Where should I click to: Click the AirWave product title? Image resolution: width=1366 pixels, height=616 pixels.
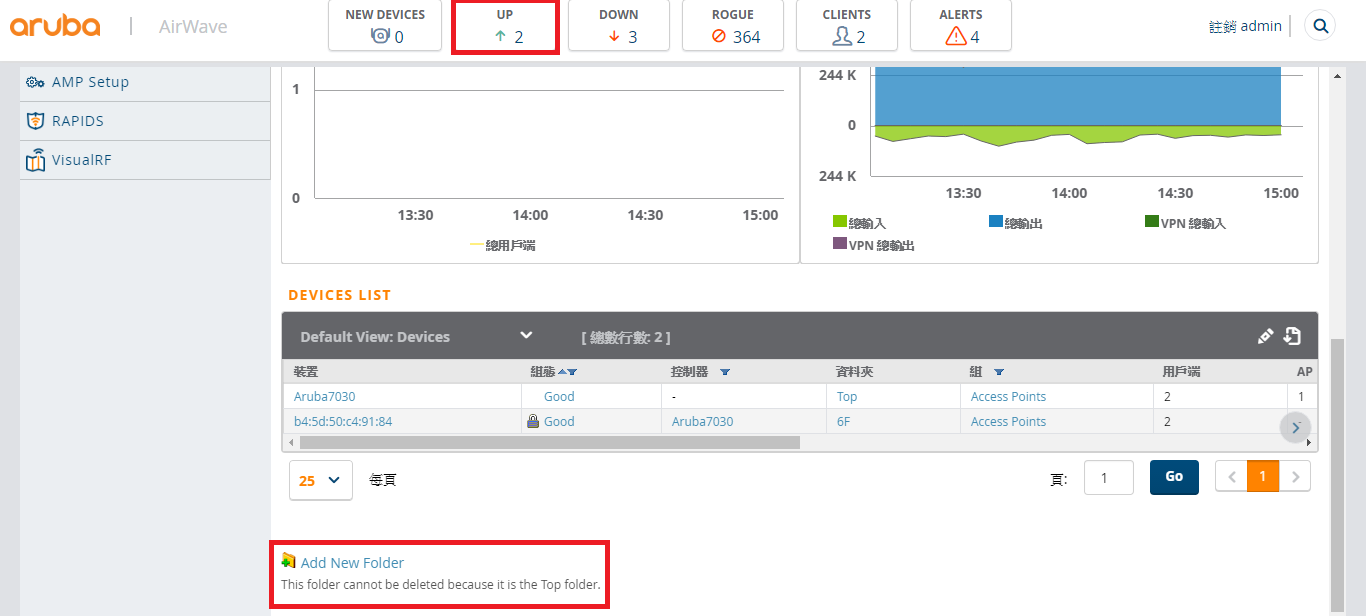click(193, 26)
